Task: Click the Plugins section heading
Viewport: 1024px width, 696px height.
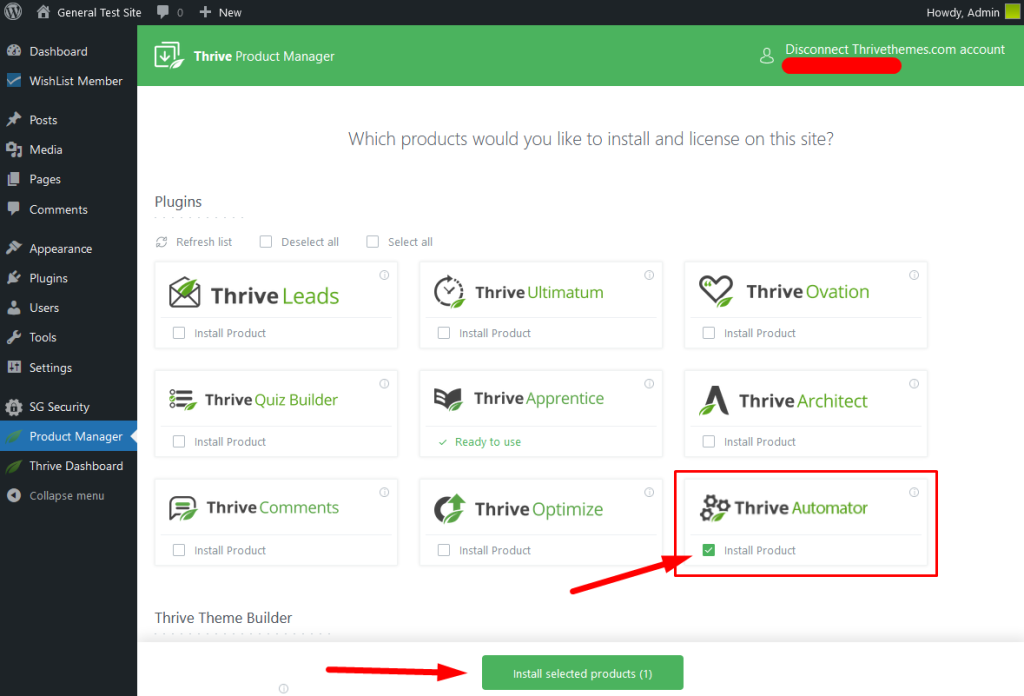Action: [178, 202]
